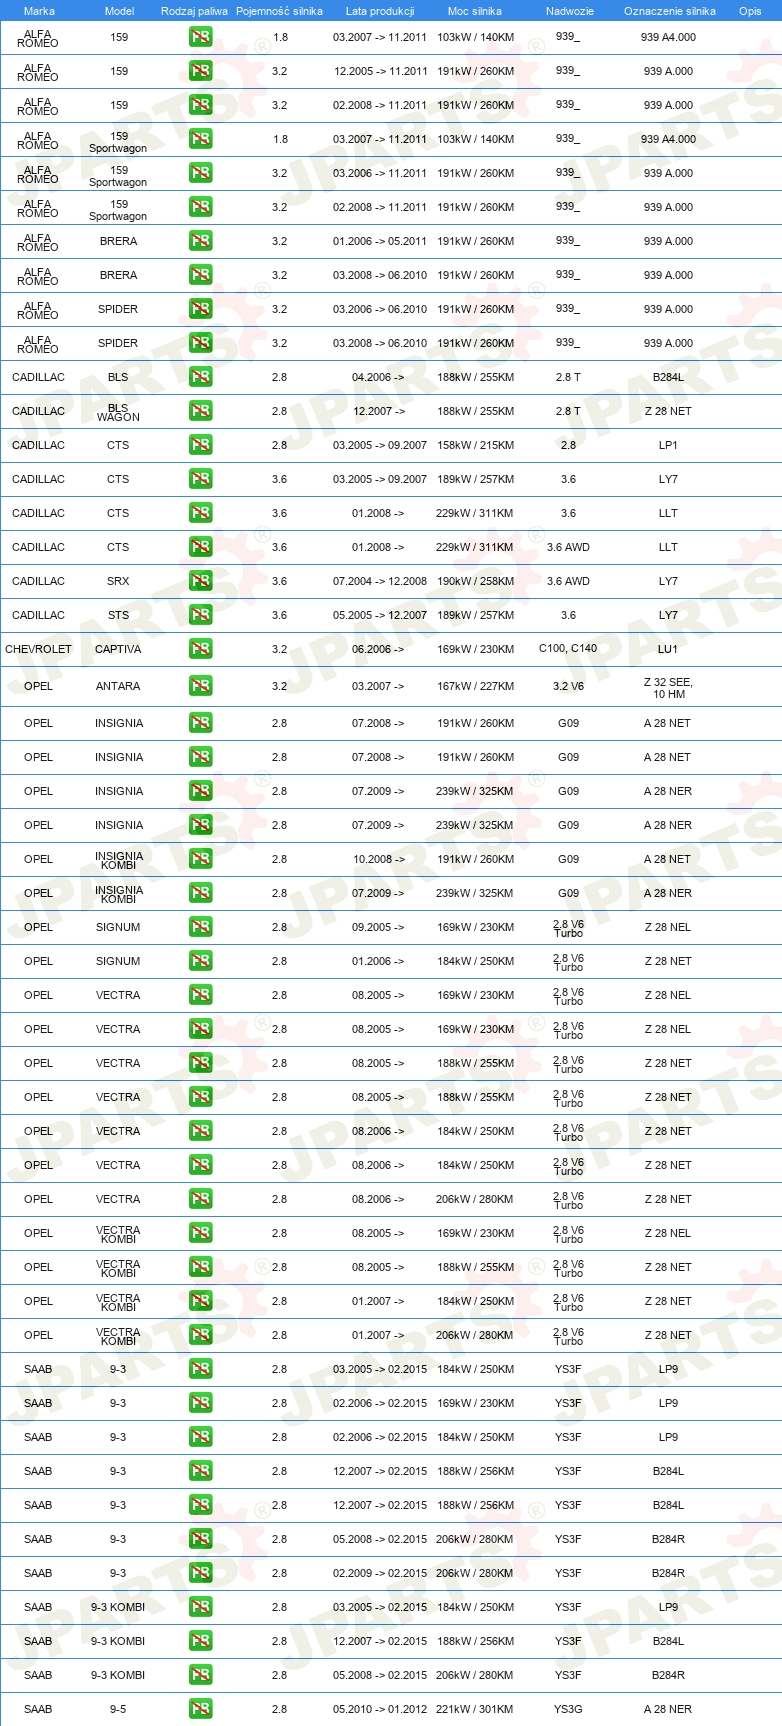Click the Moc silnika column header
This screenshot has height=1726, width=782.
point(475,11)
